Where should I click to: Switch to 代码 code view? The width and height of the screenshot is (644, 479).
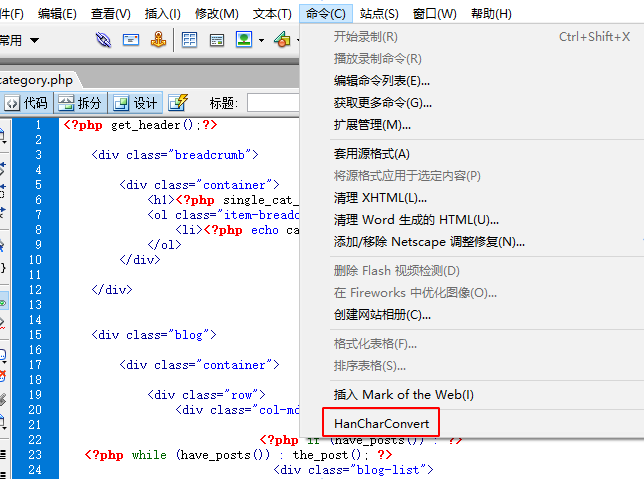[27, 103]
